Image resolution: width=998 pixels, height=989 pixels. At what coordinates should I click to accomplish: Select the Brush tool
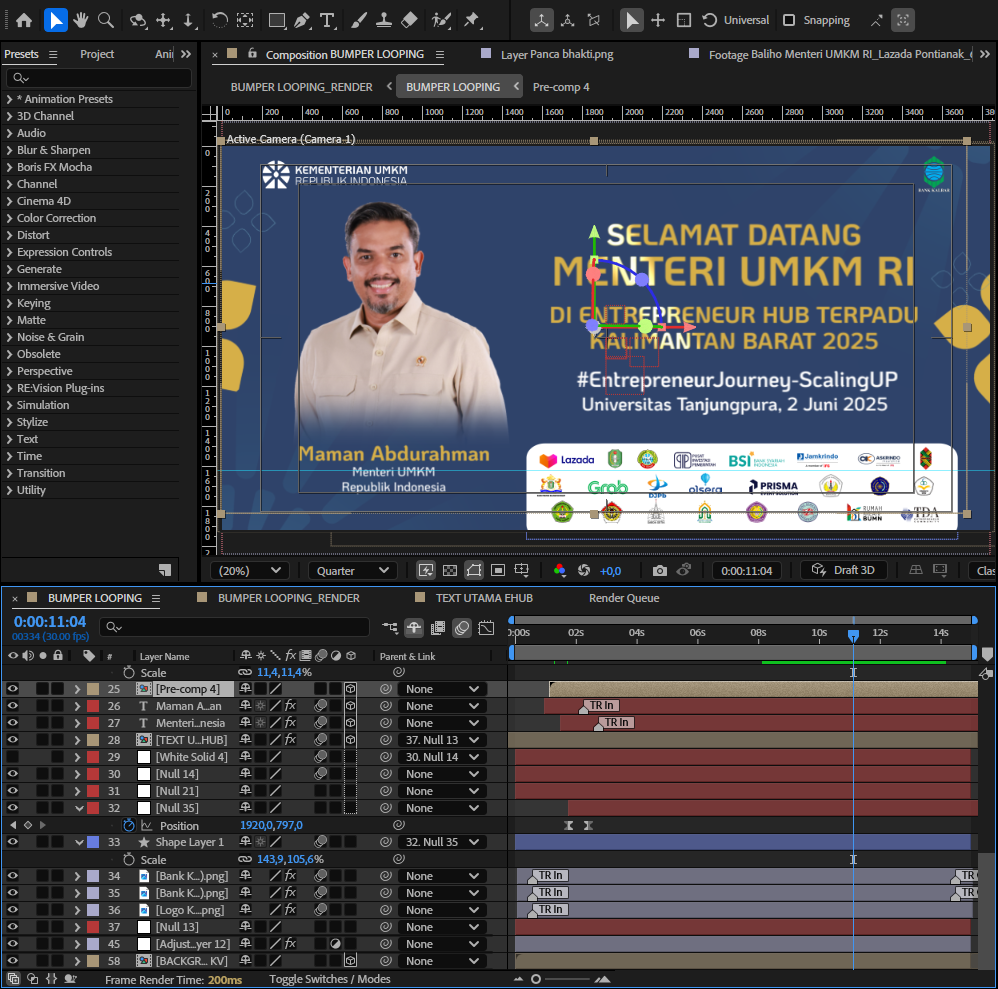[x=358, y=20]
